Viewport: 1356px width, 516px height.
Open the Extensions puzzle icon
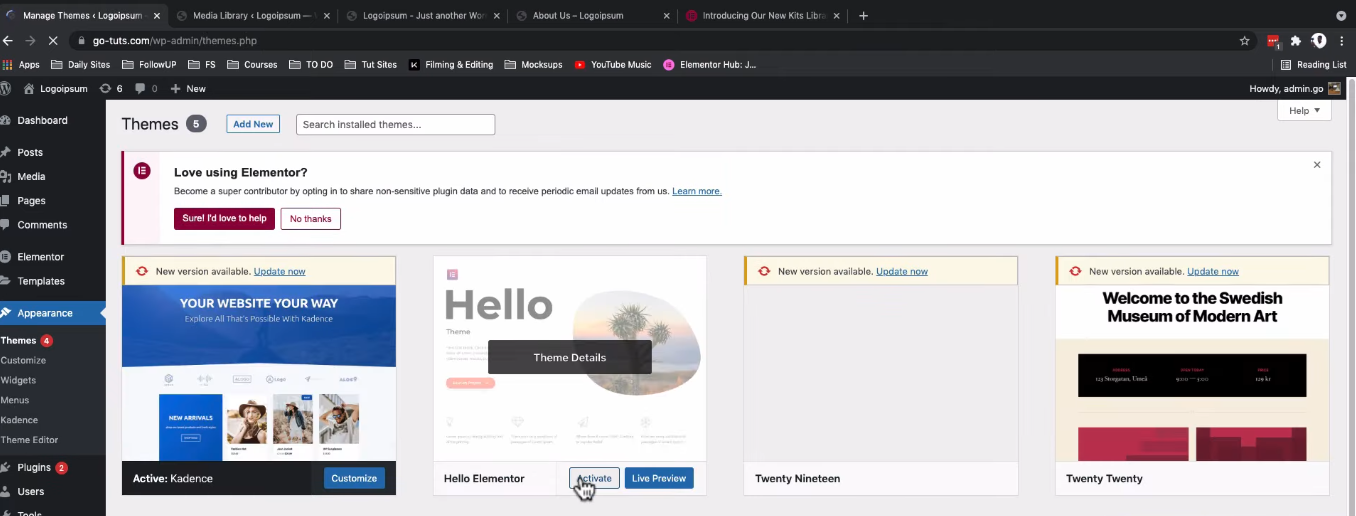coord(1296,41)
